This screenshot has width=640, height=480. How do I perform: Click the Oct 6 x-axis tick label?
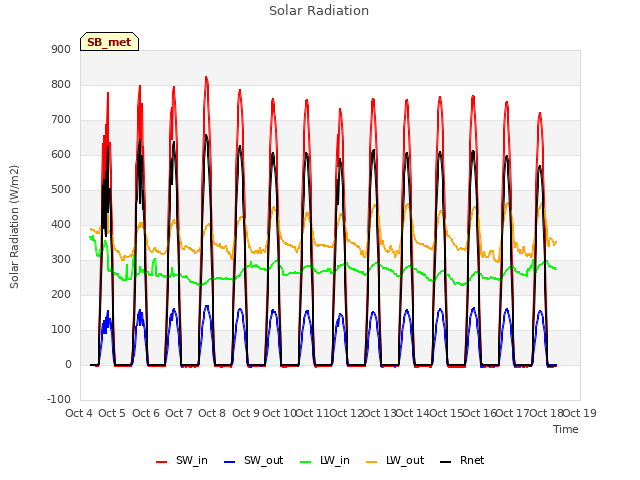tap(146, 413)
